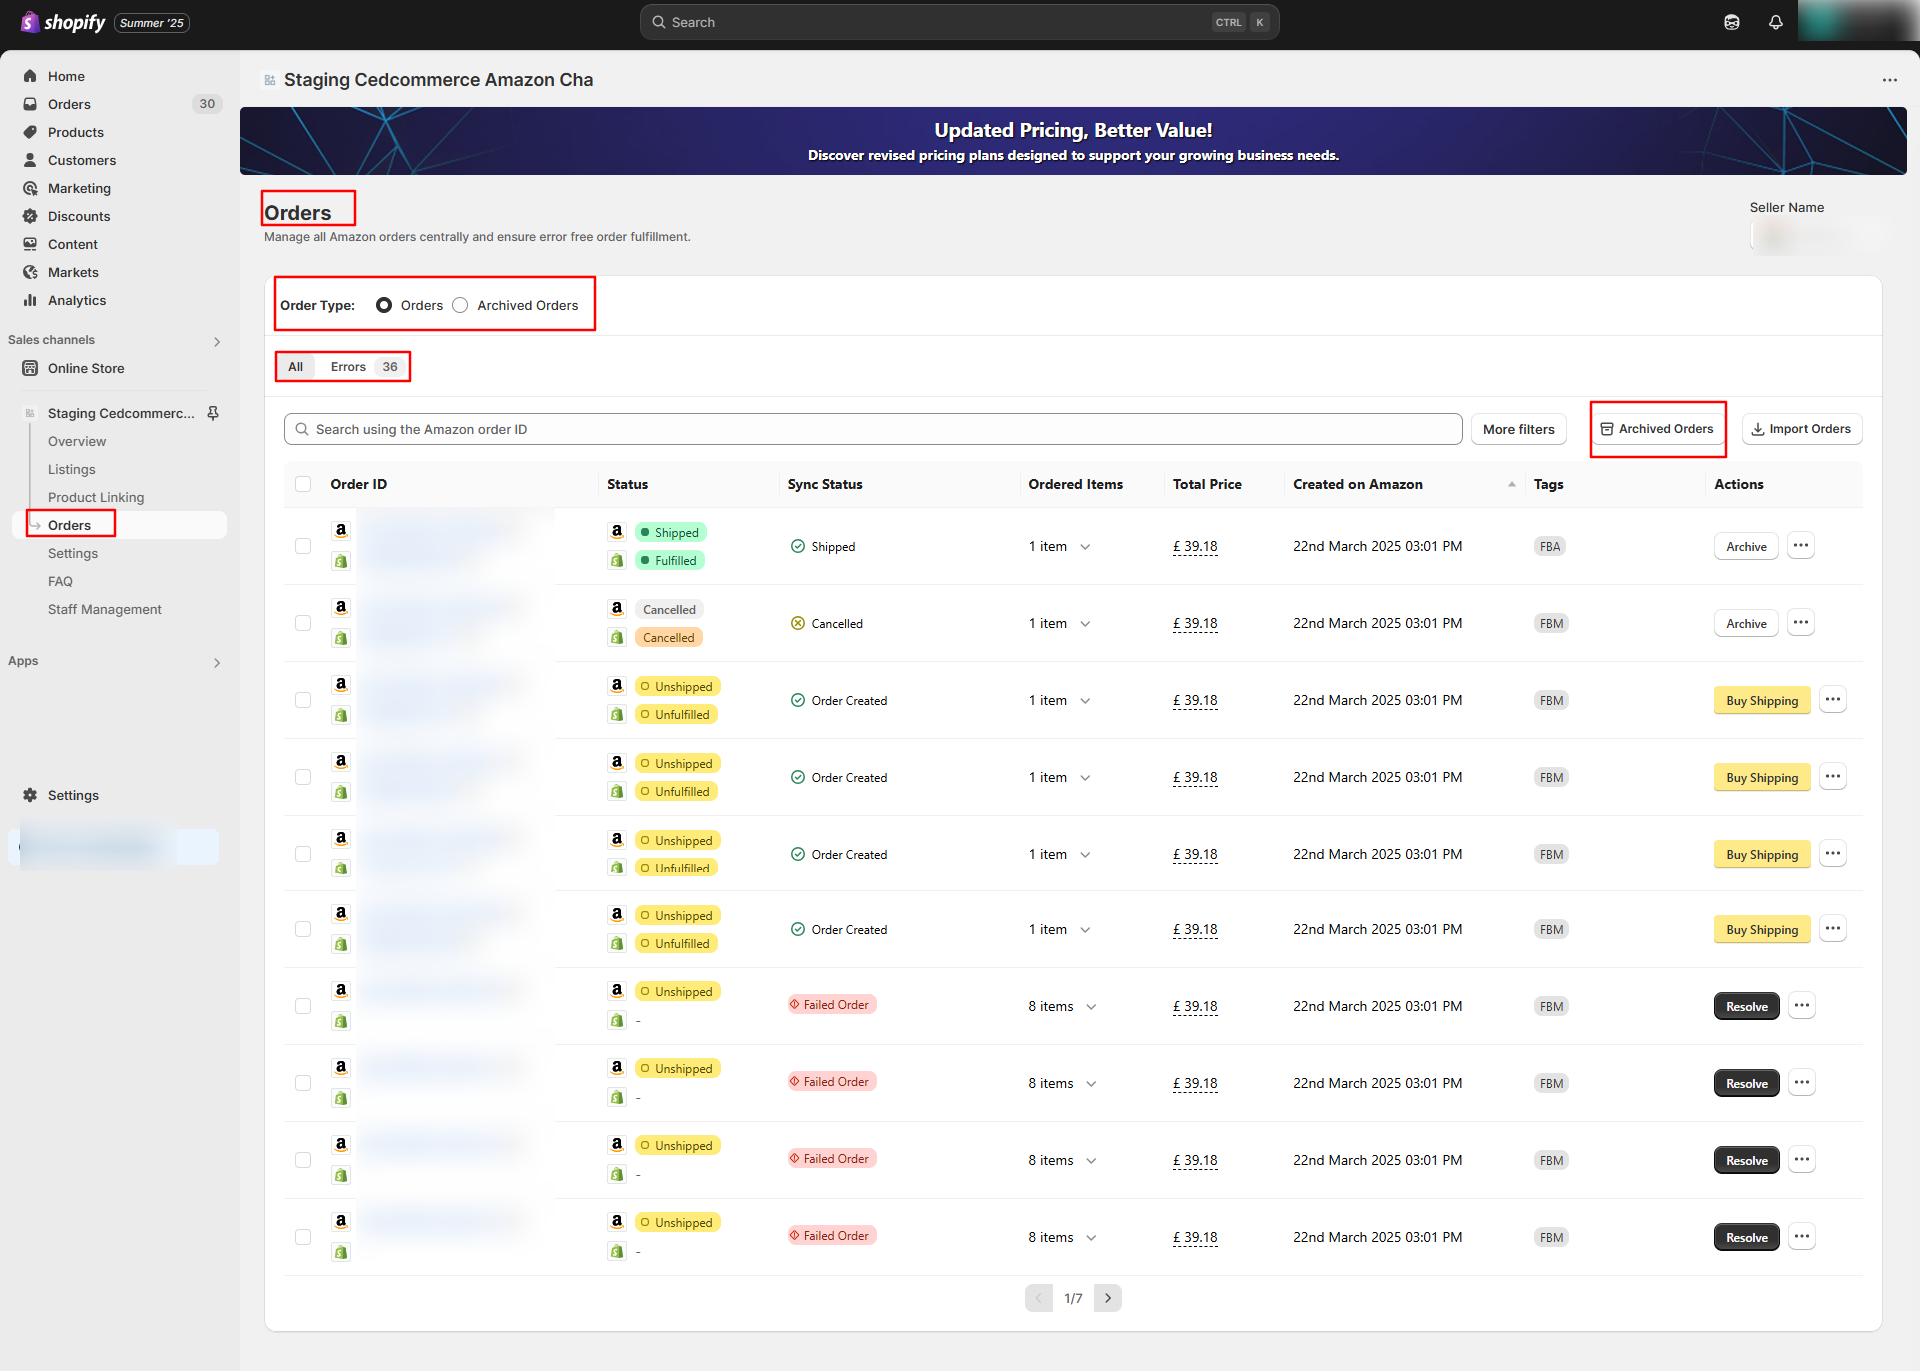This screenshot has width=1920, height=1371.
Task: Expand Apps section in sidebar
Action: [x=217, y=663]
